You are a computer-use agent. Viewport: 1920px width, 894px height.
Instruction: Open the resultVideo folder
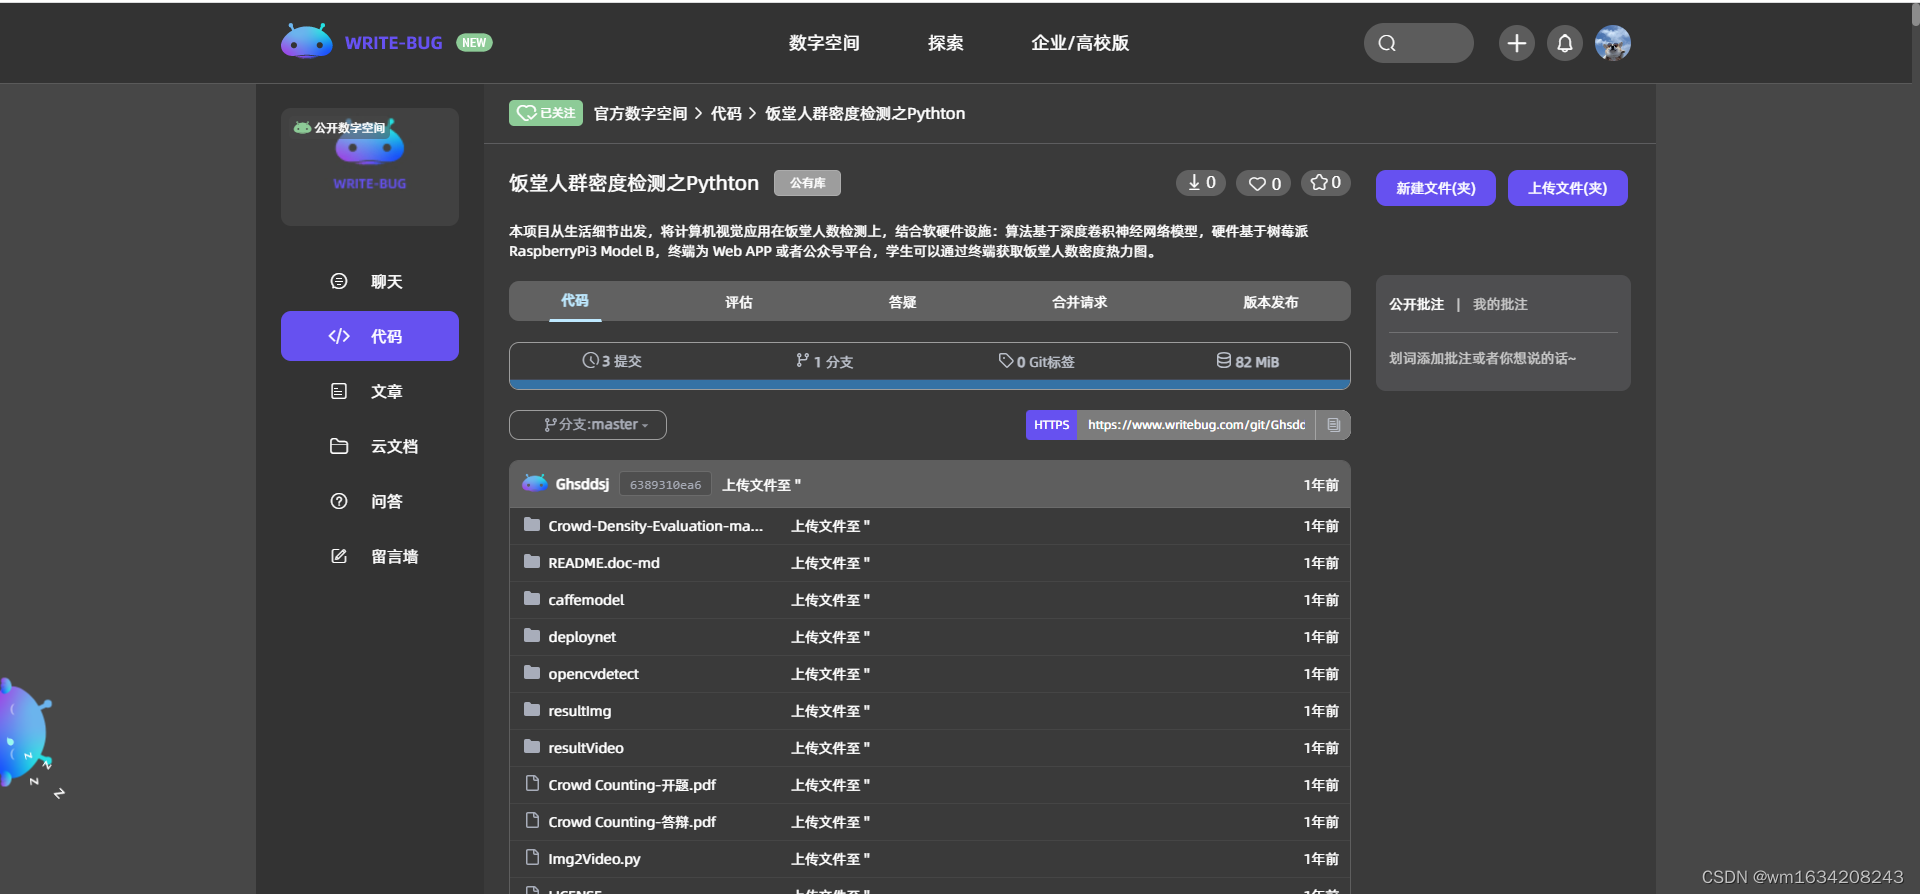(586, 748)
